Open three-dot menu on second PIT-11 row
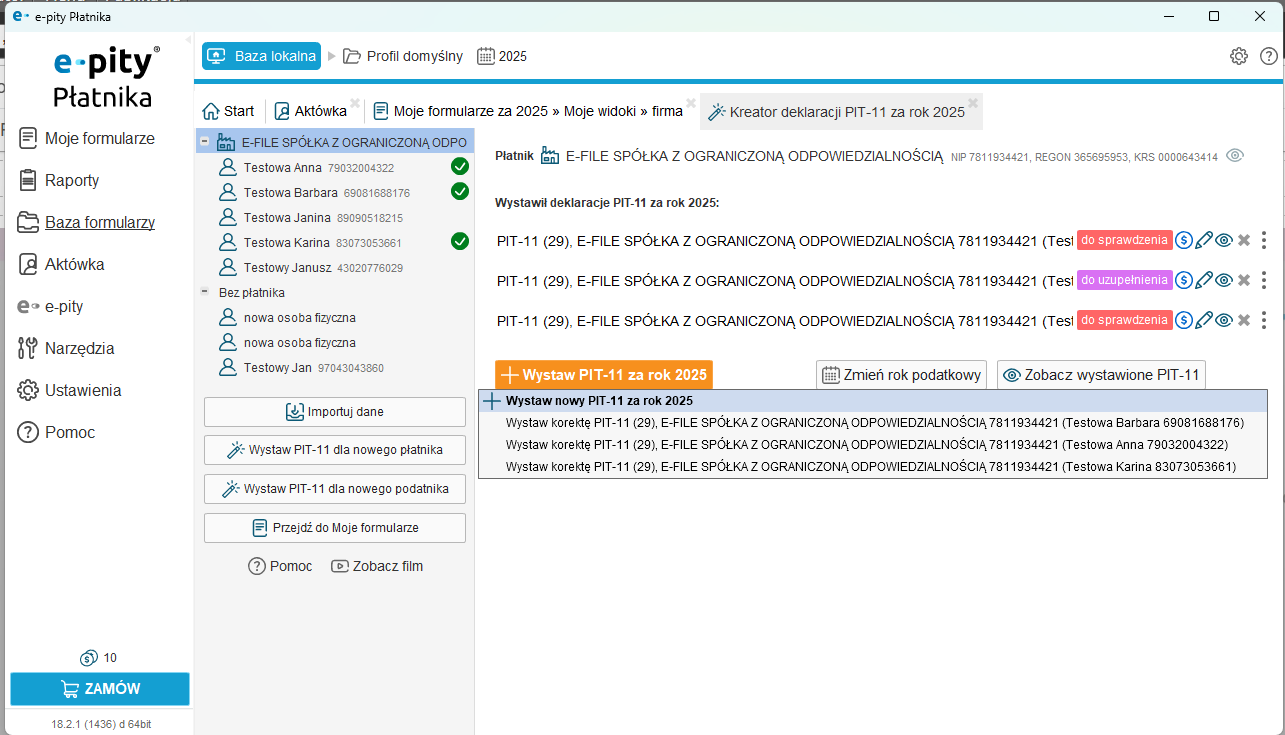The image size is (1285, 735). (x=1264, y=280)
